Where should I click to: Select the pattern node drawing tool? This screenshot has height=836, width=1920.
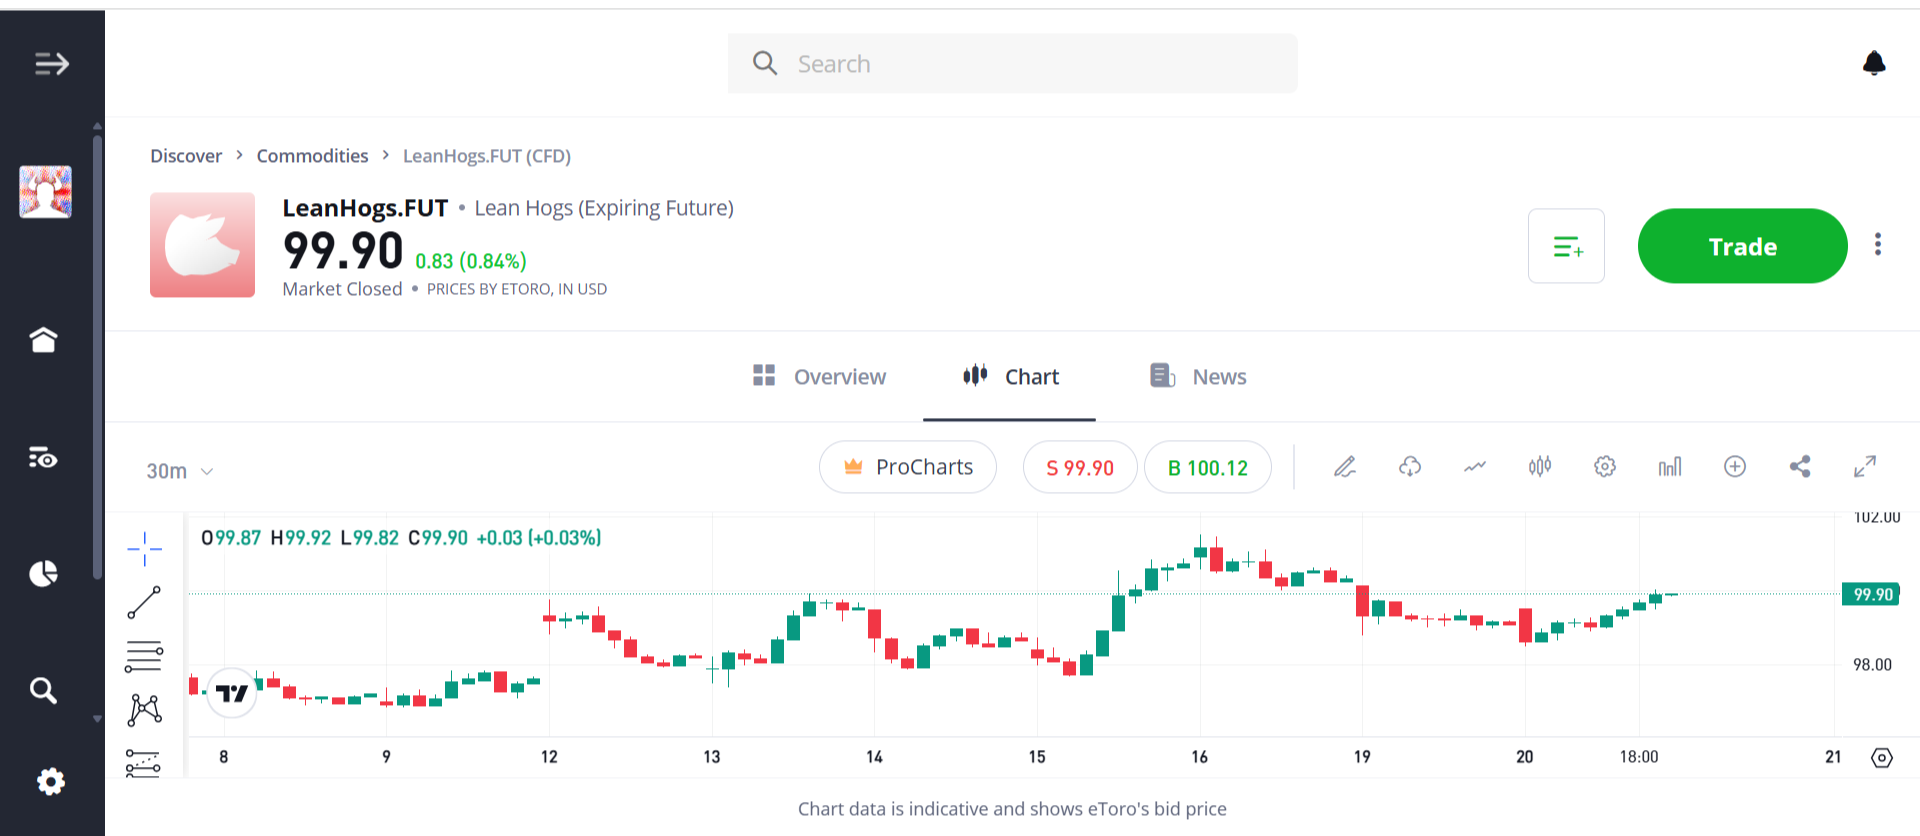[144, 710]
